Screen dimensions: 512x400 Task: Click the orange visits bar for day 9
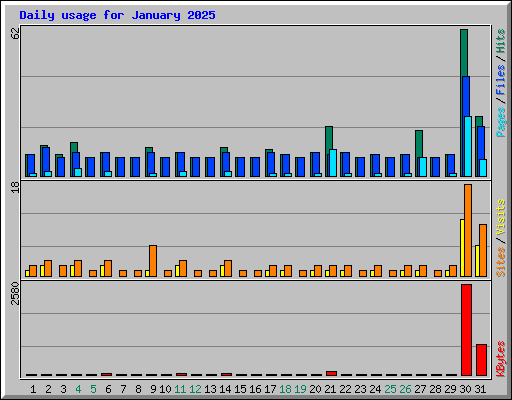(x=153, y=261)
